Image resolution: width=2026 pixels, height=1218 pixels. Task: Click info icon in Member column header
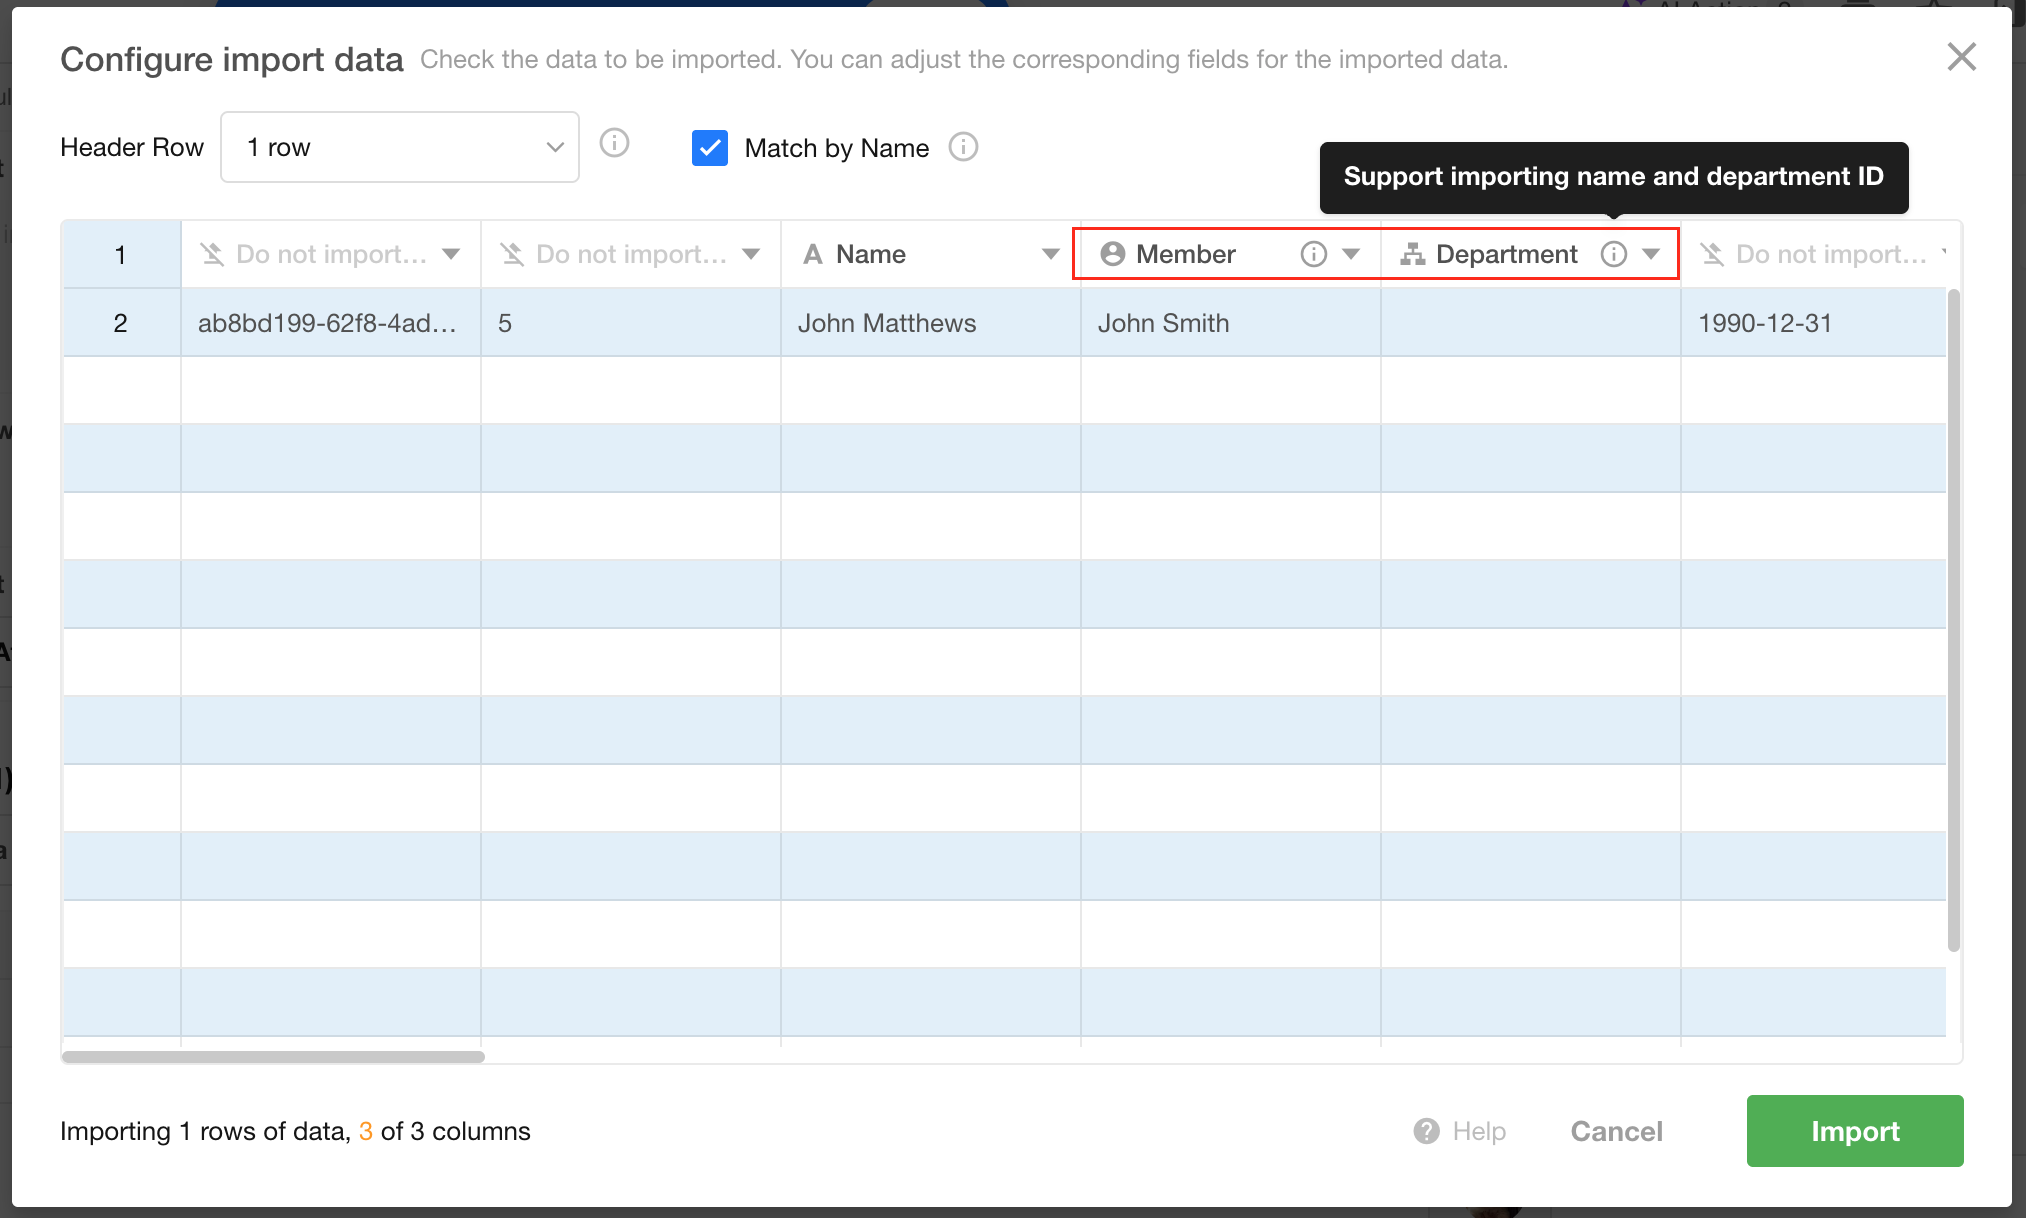(x=1313, y=254)
